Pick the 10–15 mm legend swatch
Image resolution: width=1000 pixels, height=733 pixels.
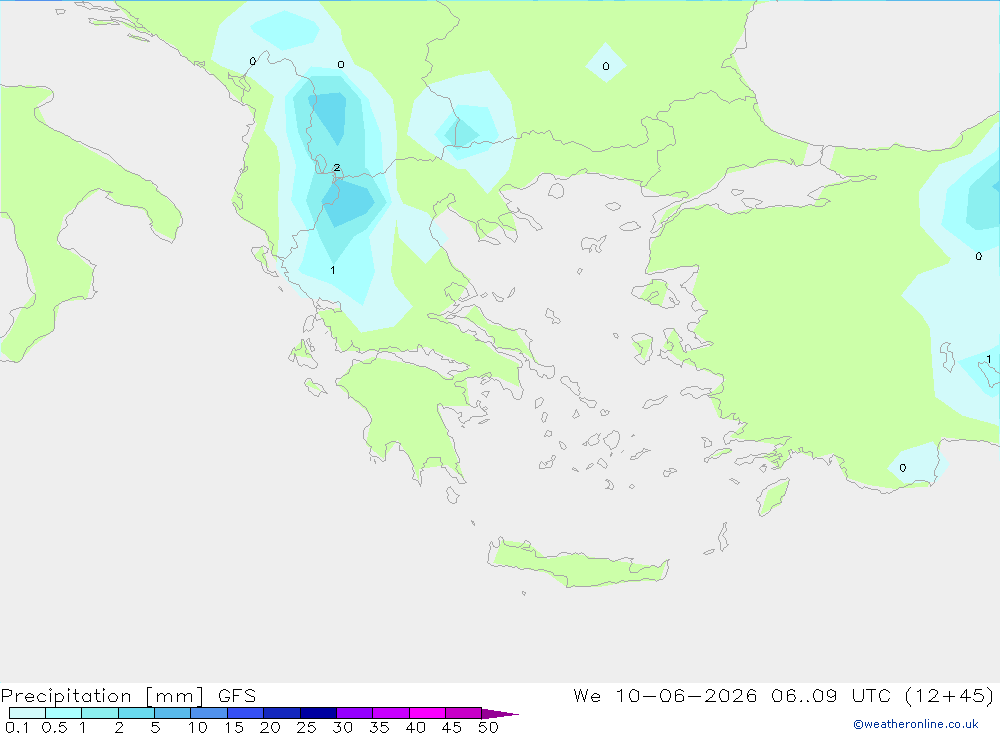[x=209, y=713]
